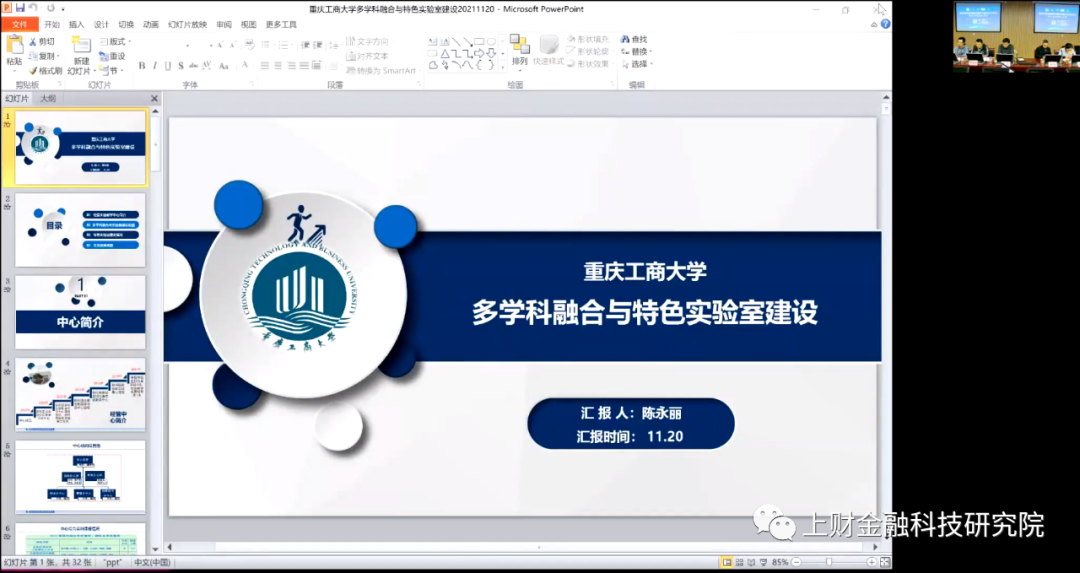Collapse the ribbon with the caret icon
The height and width of the screenshot is (573, 1080).
(874, 25)
